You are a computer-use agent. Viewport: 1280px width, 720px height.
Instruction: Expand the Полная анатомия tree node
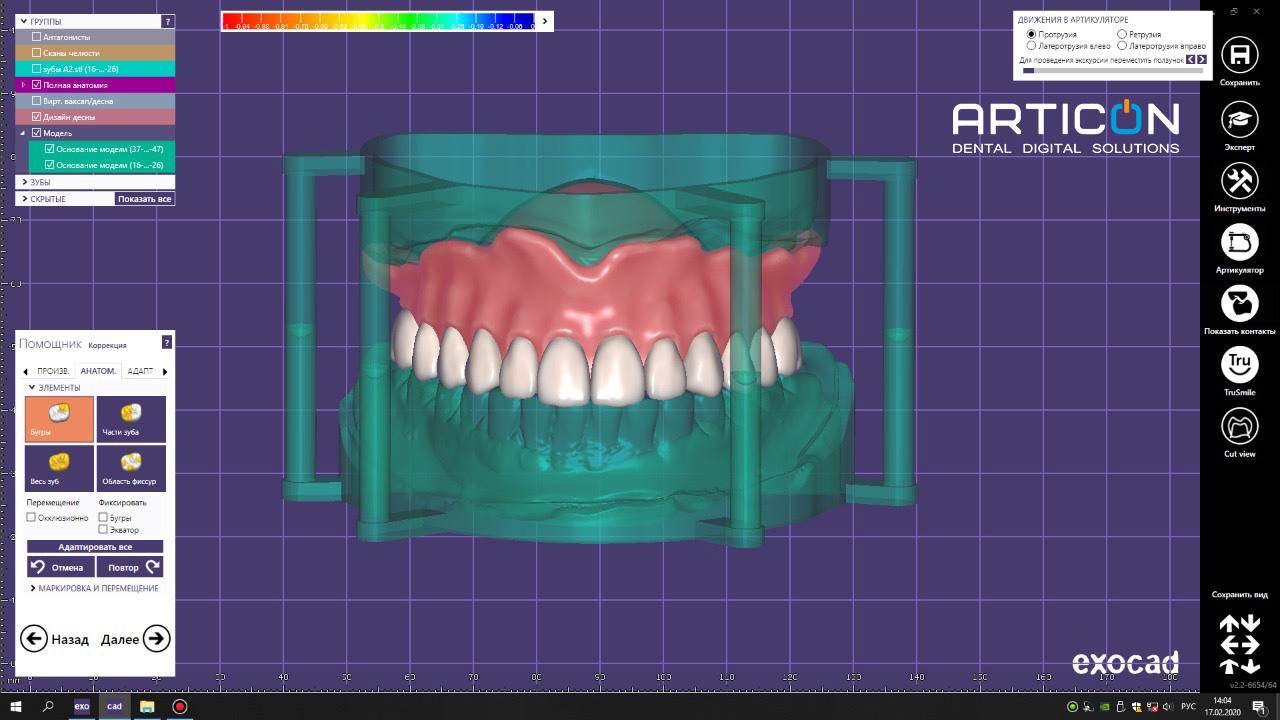23,85
